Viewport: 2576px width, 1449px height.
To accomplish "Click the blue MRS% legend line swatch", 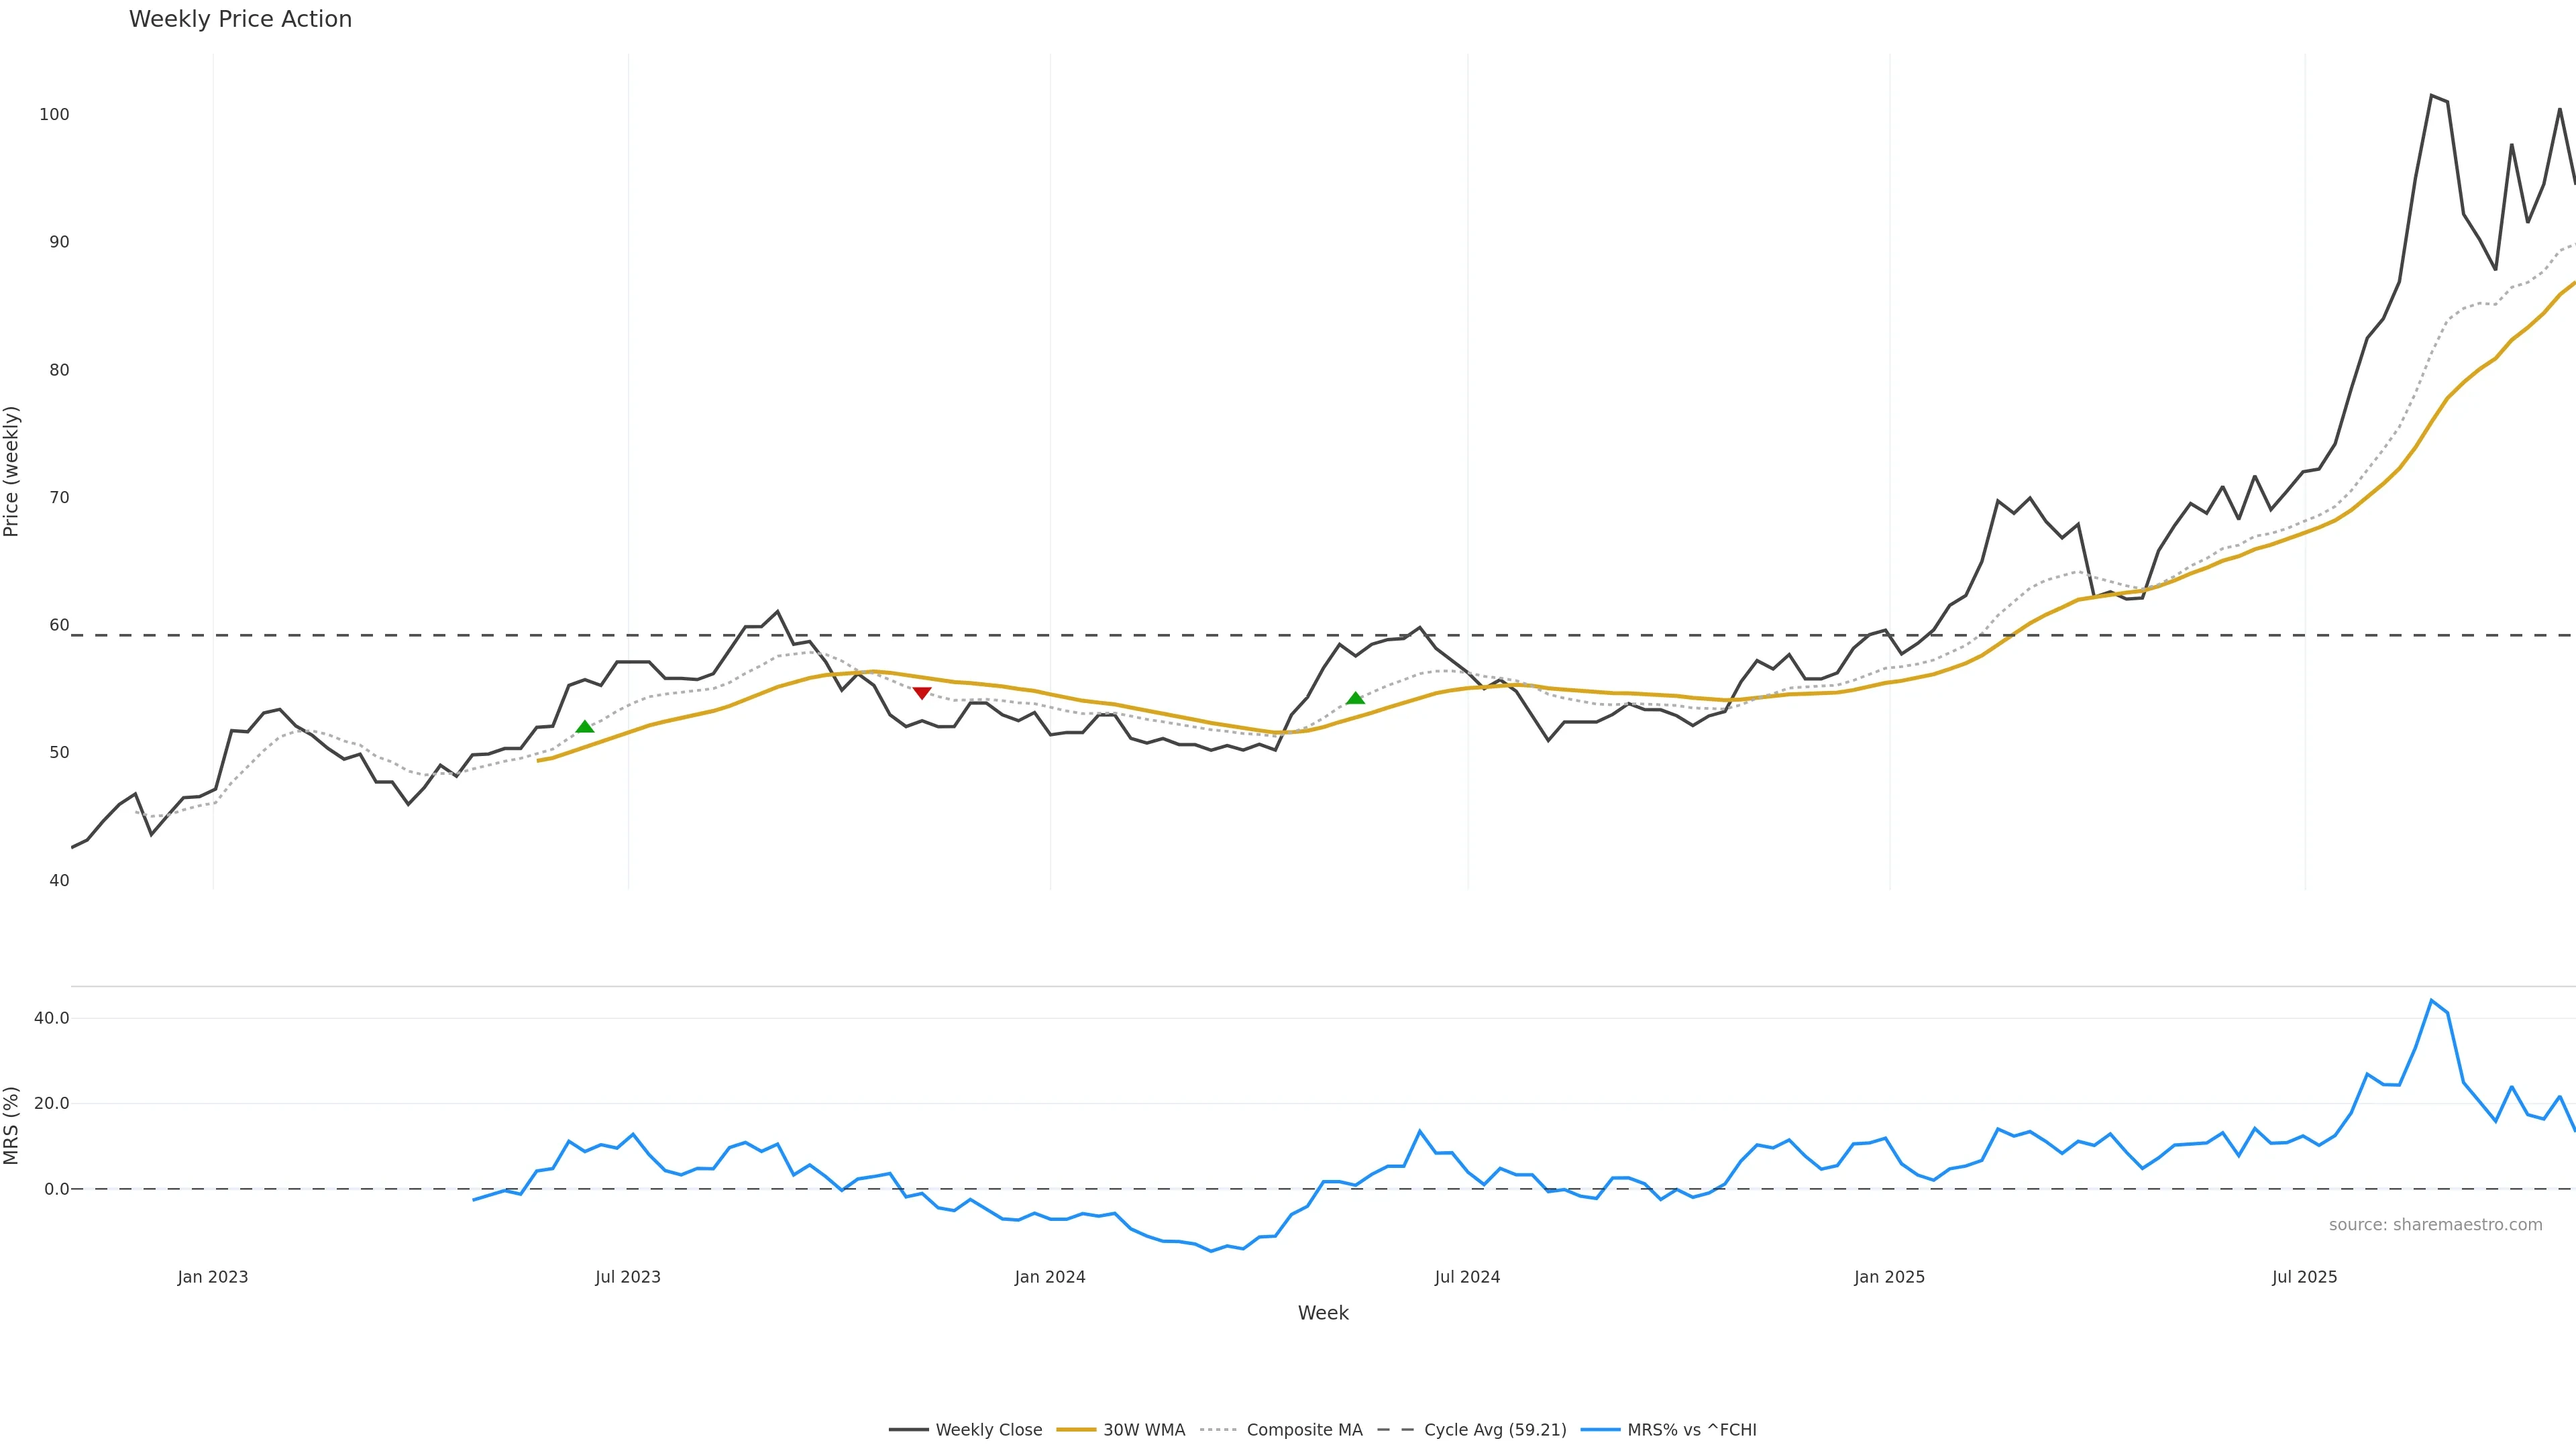I will coord(1600,1430).
